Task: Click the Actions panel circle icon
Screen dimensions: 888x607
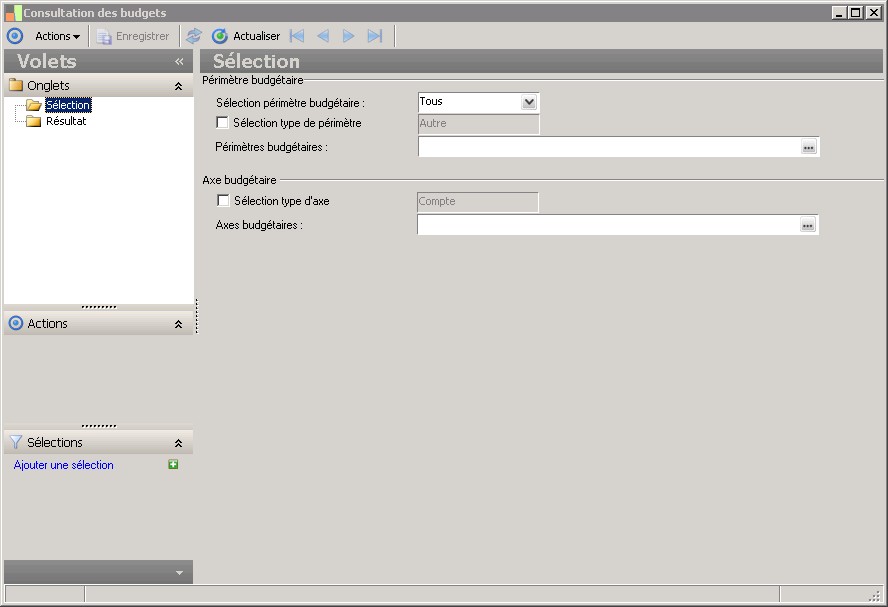Action: (x=16, y=323)
